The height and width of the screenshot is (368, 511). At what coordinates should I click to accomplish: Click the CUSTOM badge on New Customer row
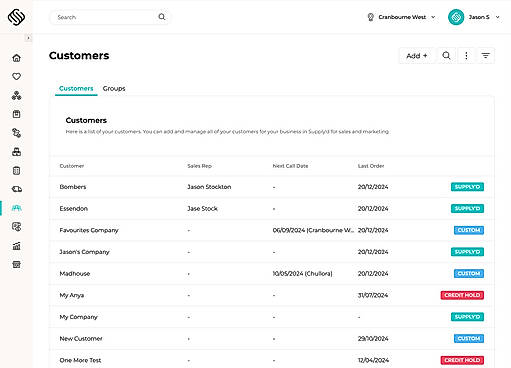click(x=469, y=338)
